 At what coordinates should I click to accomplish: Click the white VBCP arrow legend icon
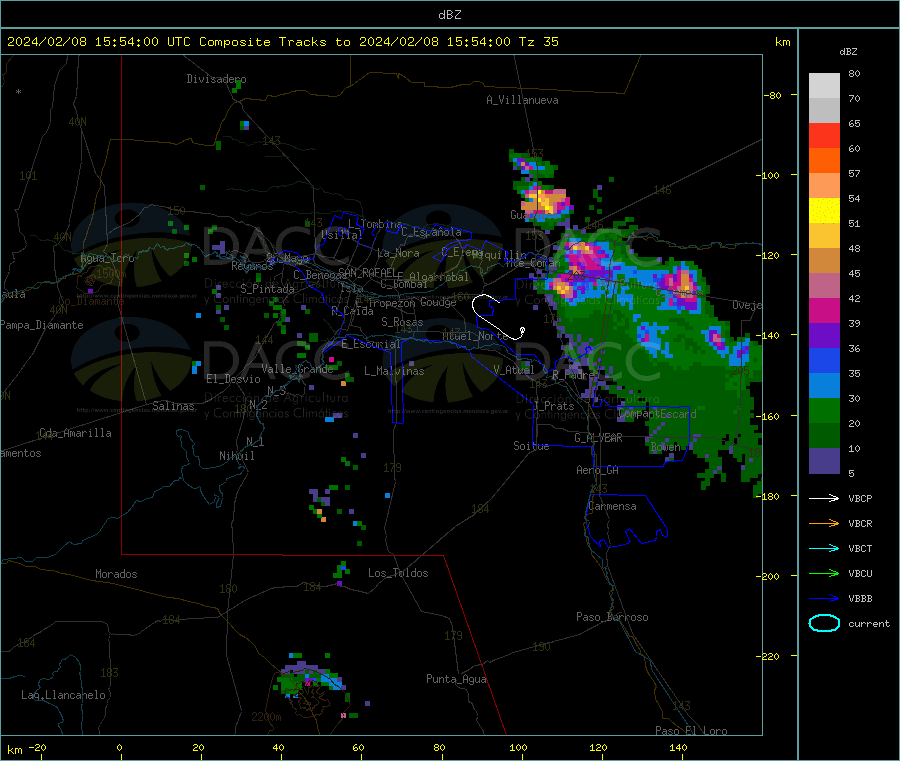(824, 498)
